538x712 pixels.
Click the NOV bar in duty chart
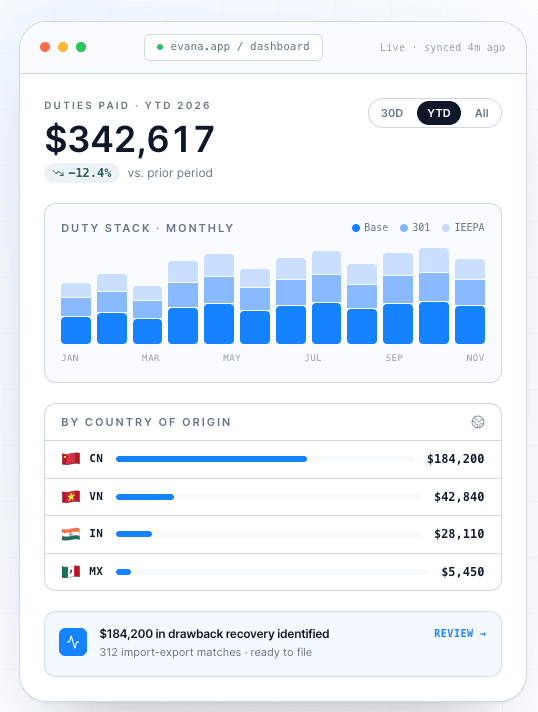(x=470, y=301)
